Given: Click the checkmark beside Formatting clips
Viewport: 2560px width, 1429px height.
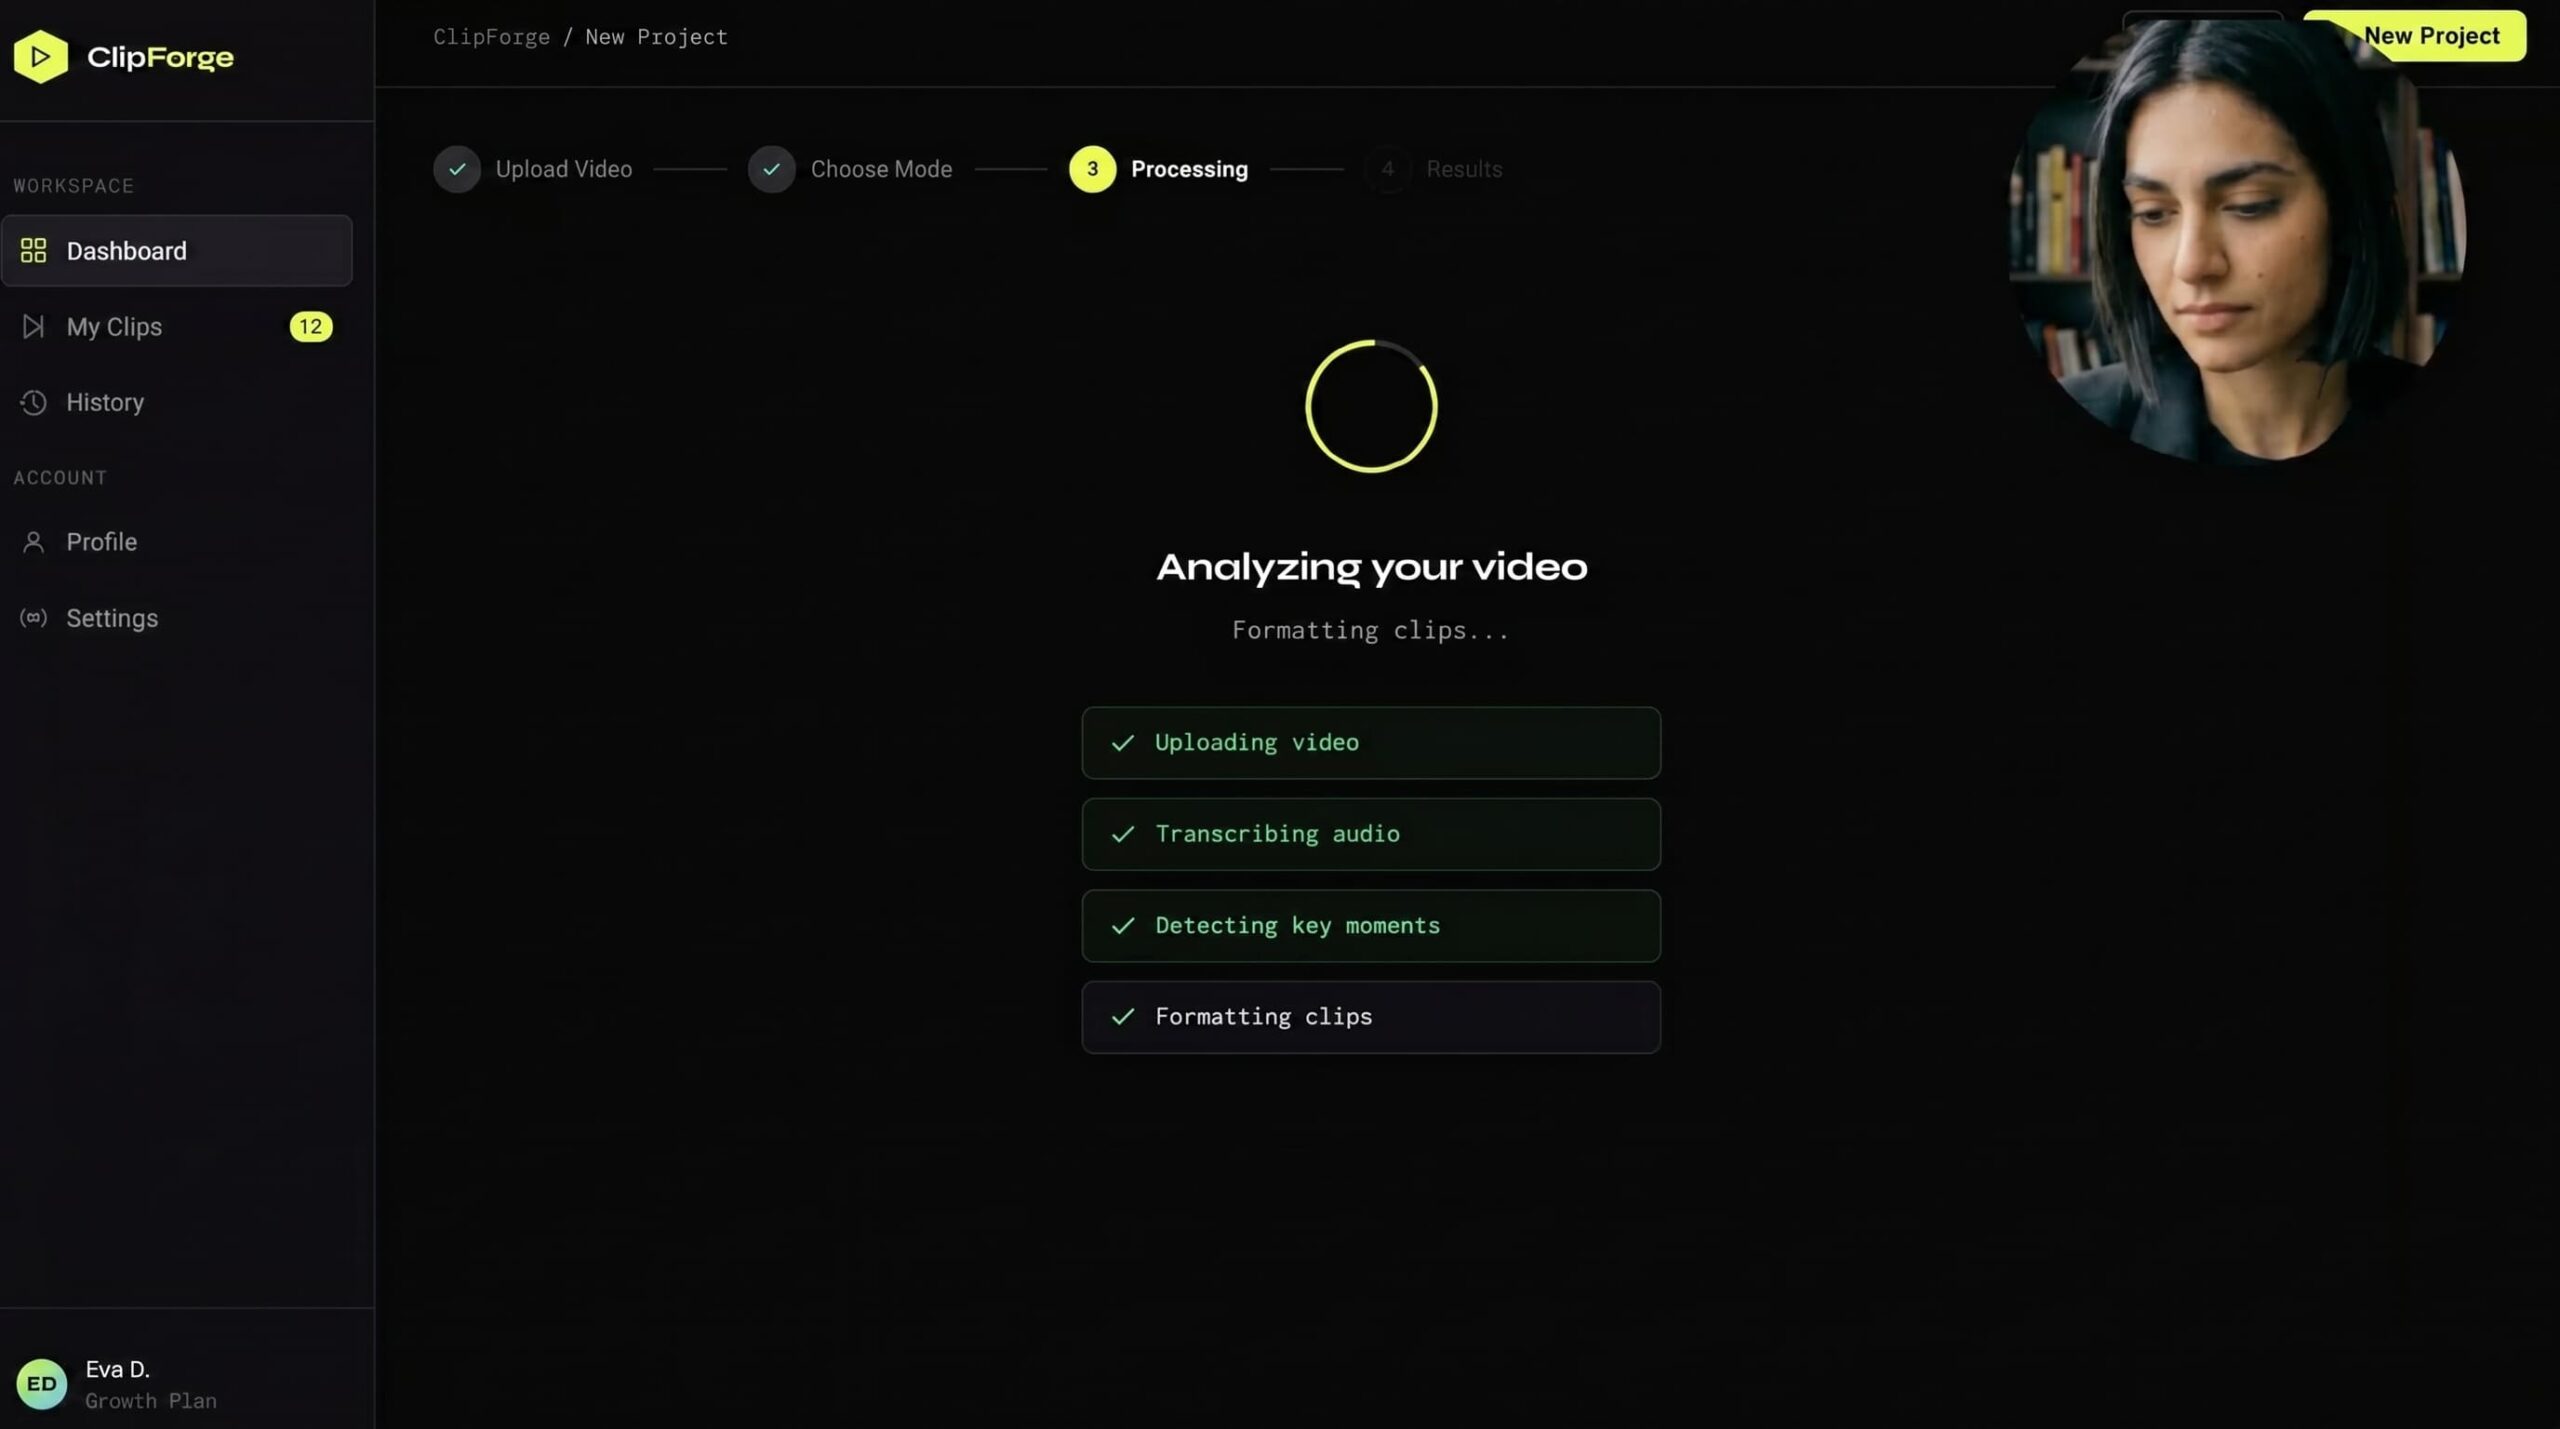Looking at the screenshot, I should (x=1123, y=1016).
